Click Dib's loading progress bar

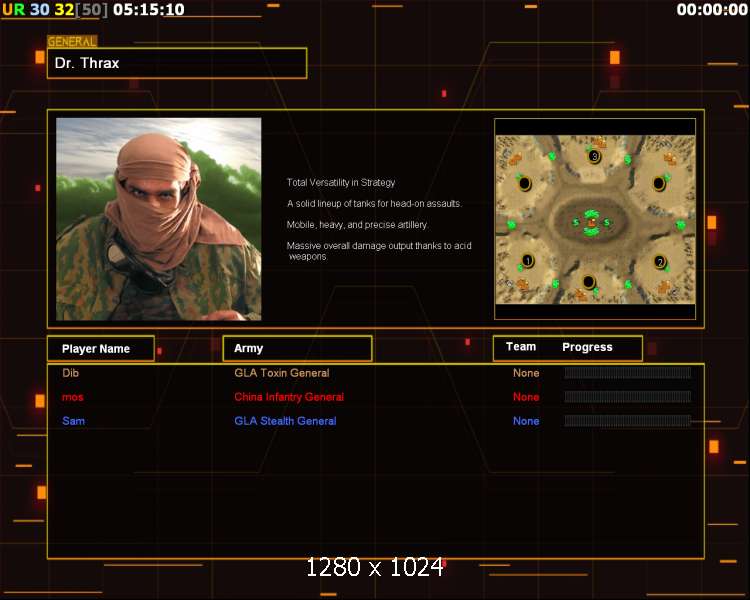(628, 373)
